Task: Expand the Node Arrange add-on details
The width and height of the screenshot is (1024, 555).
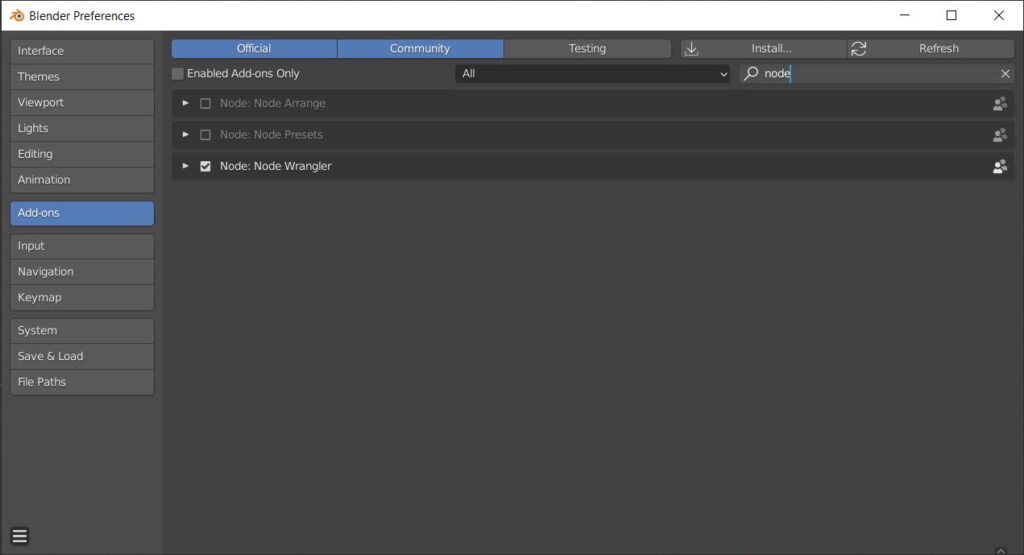Action: pos(185,103)
